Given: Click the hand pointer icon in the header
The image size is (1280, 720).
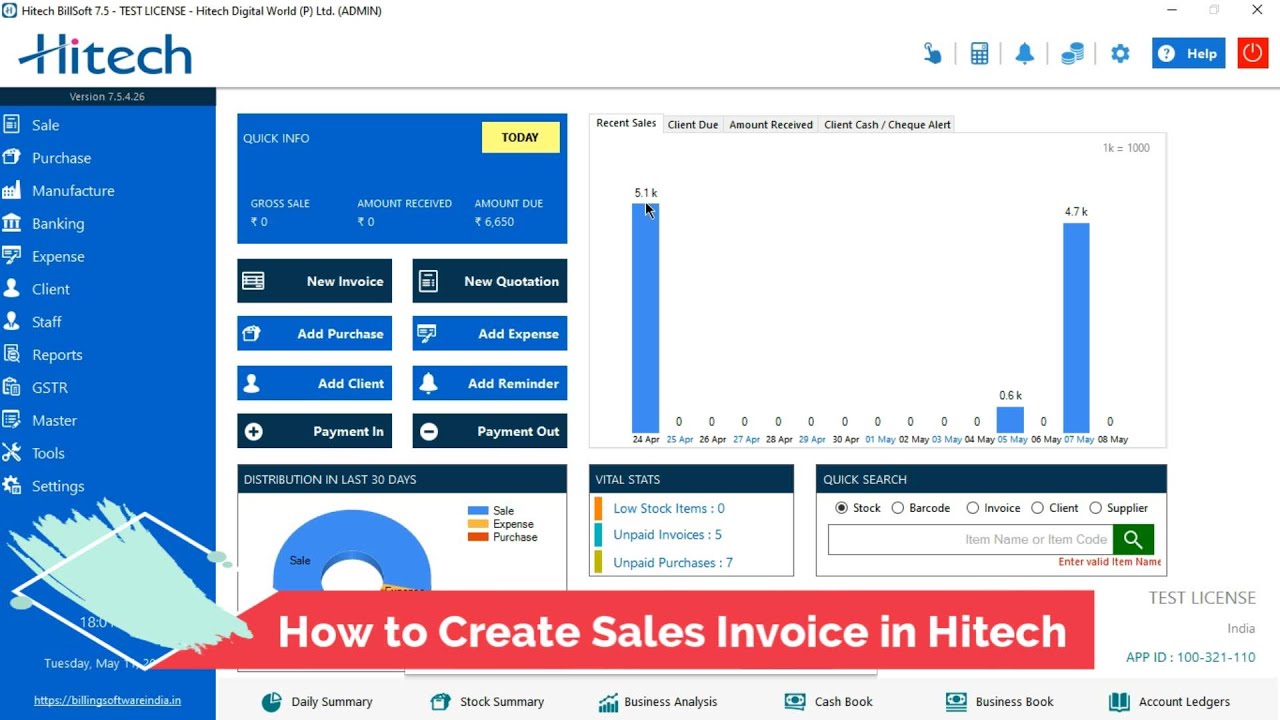Looking at the screenshot, I should coord(933,54).
